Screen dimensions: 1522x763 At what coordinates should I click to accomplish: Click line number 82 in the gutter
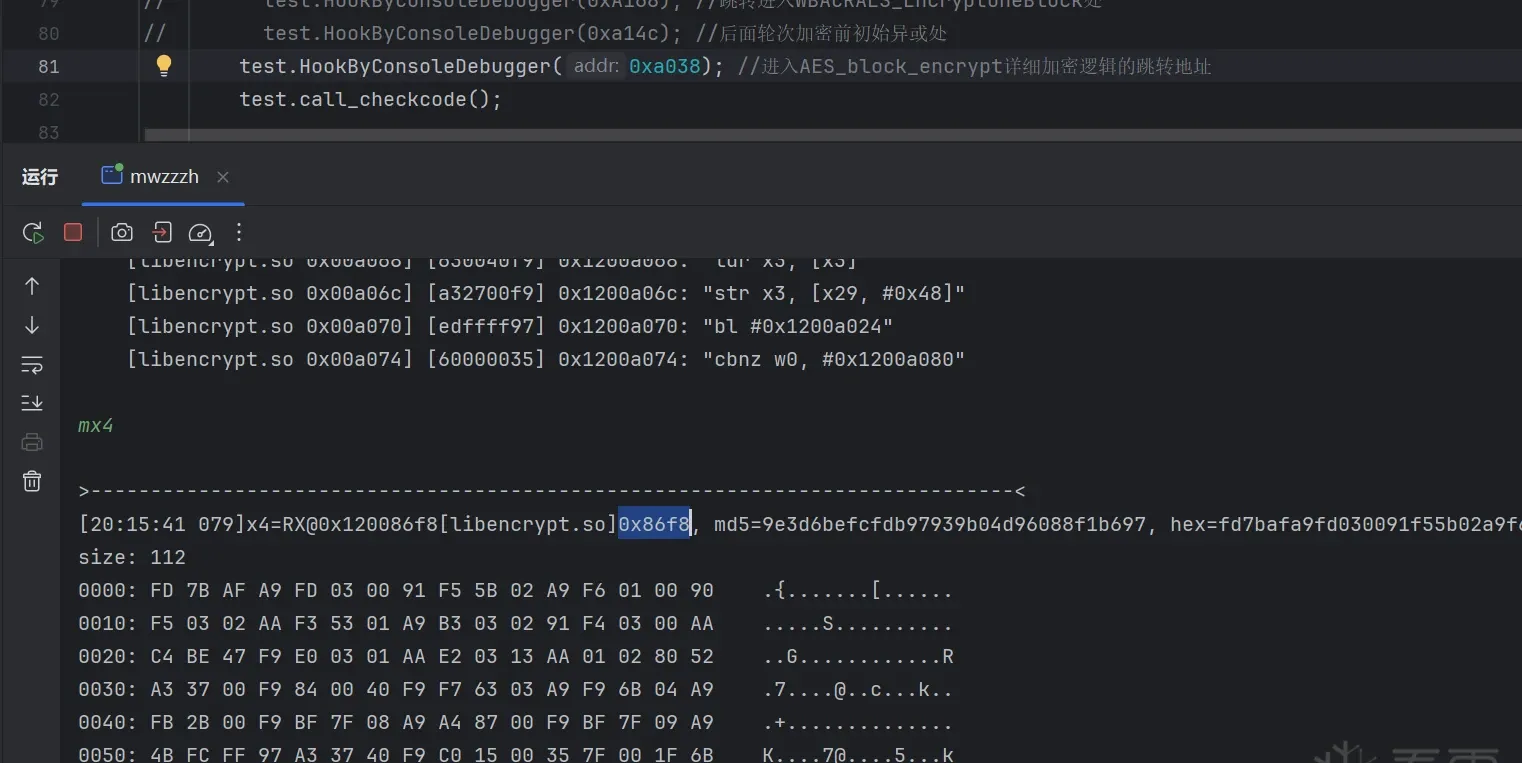pos(49,100)
